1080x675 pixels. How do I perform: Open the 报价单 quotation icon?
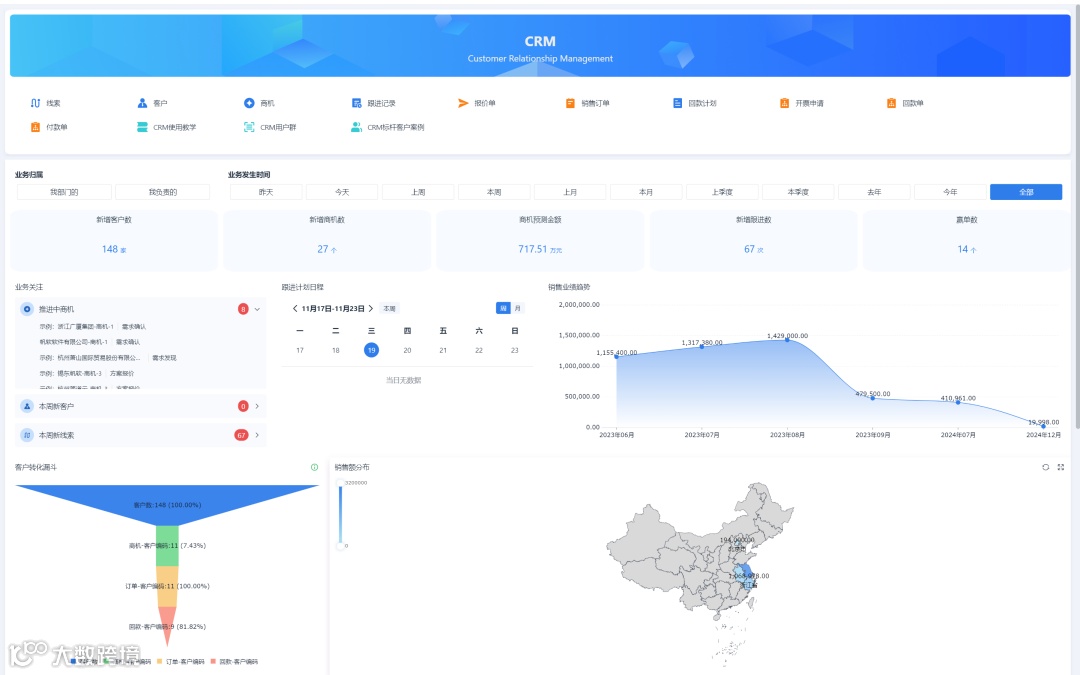[463, 103]
